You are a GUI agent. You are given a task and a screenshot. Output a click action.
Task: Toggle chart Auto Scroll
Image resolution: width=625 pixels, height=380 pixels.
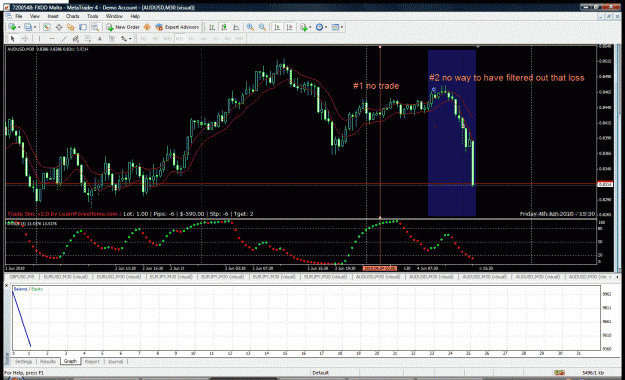(x=277, y=27)
